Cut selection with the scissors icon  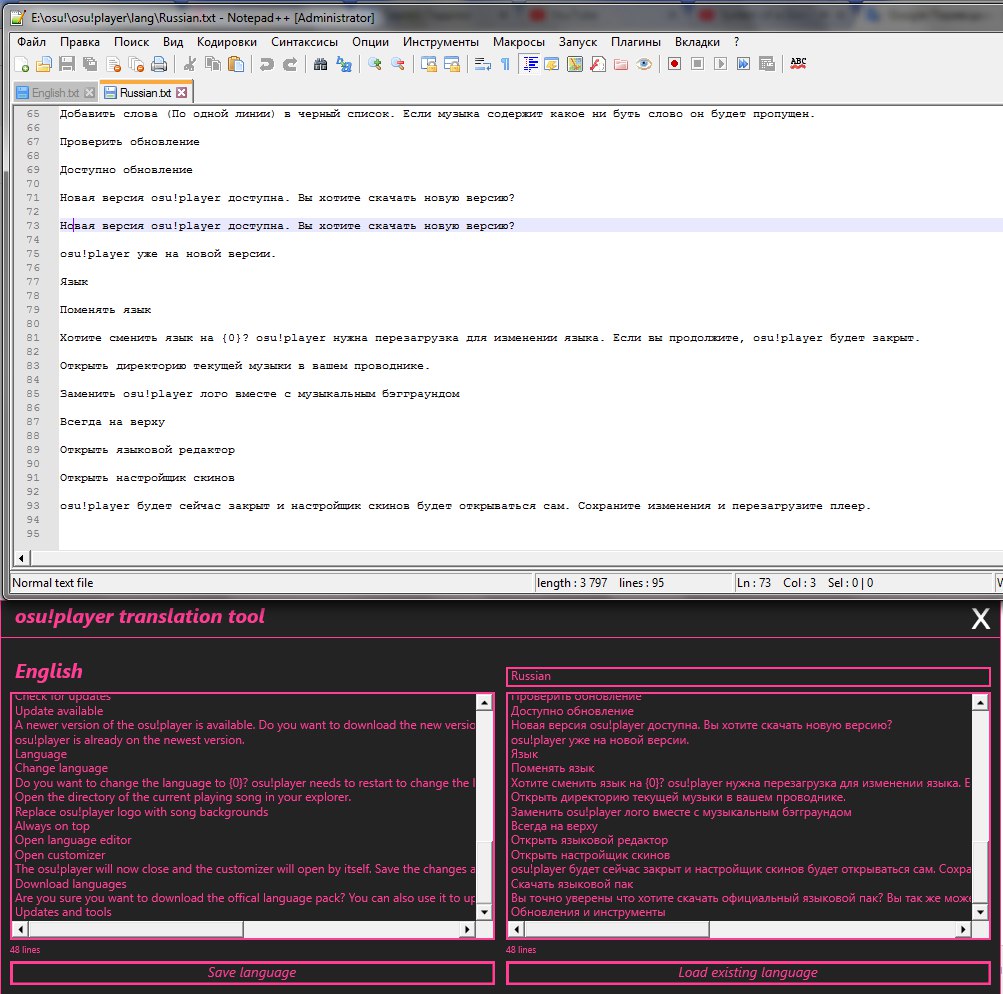point(189,64)
